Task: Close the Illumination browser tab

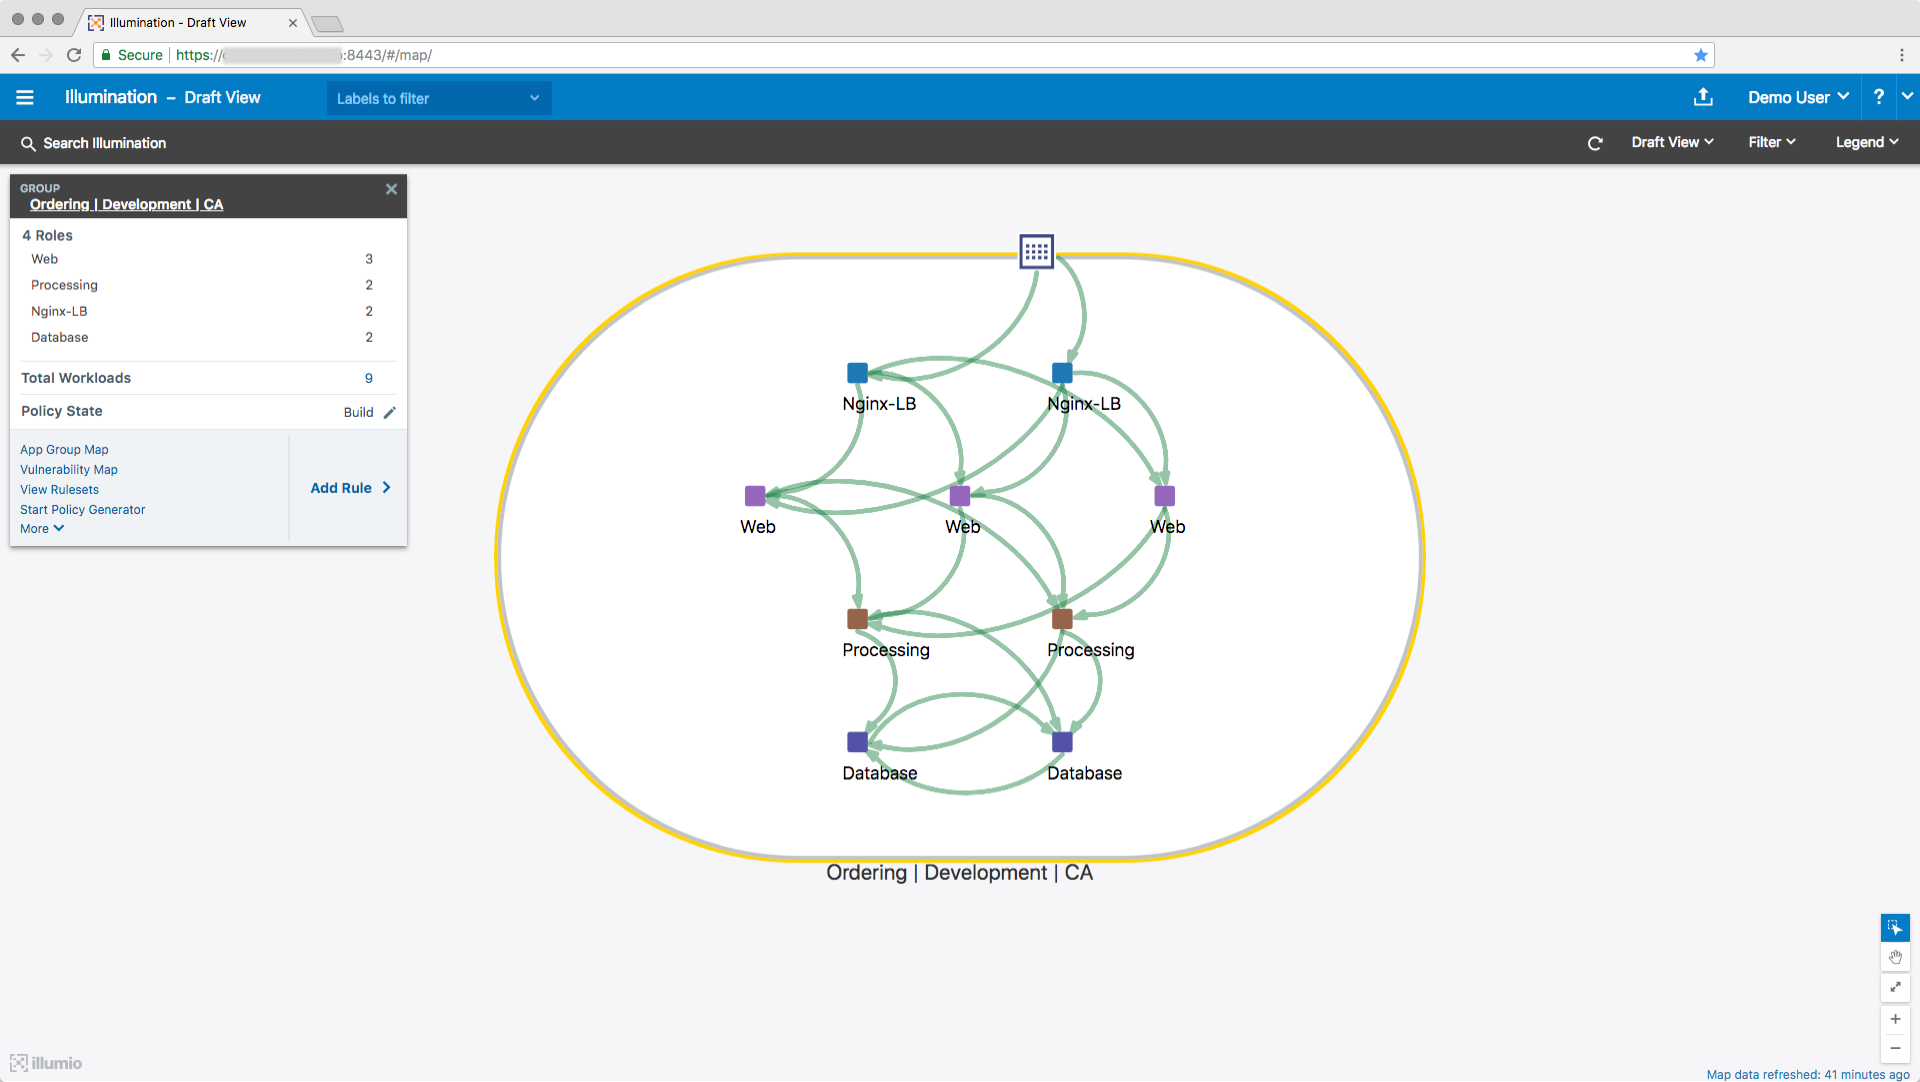Action: click(x=293, y=23)
